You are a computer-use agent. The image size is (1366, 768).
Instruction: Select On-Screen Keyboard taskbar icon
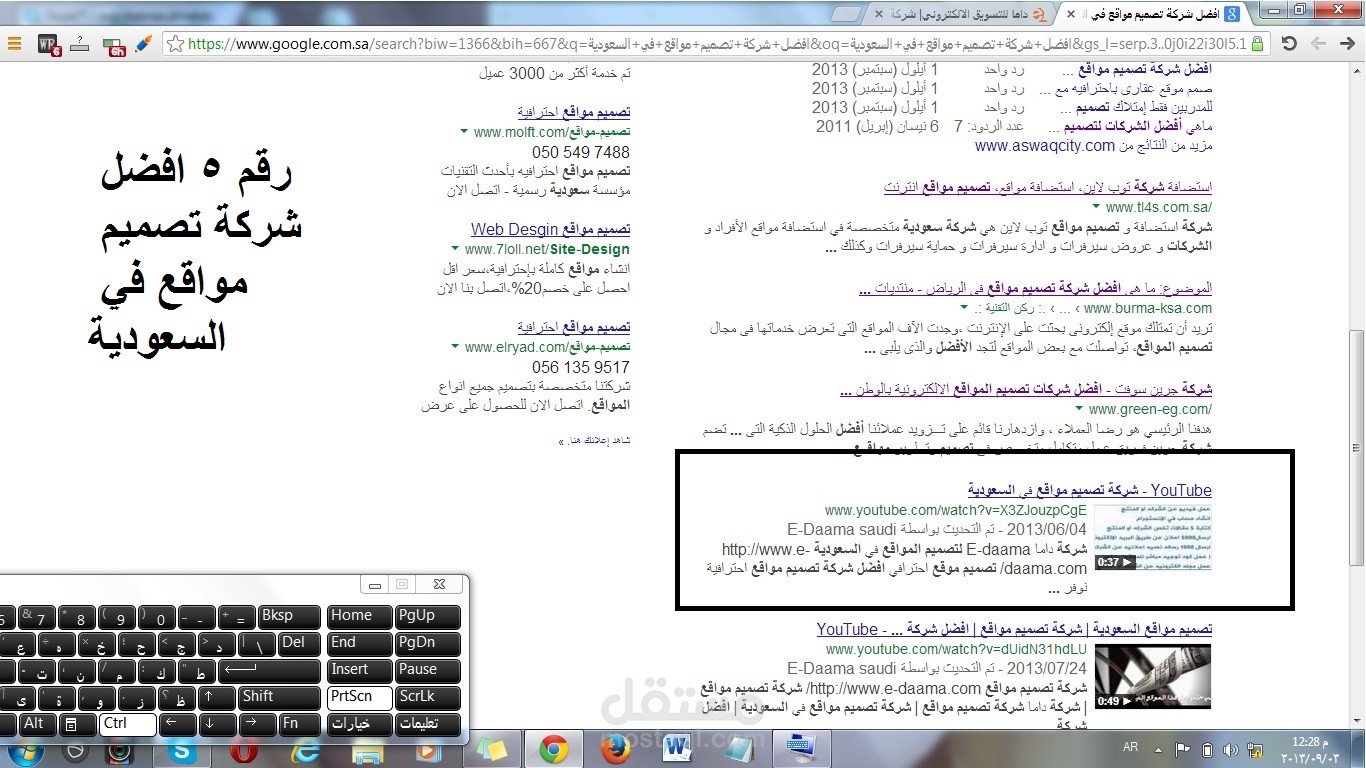click(801, 748)
